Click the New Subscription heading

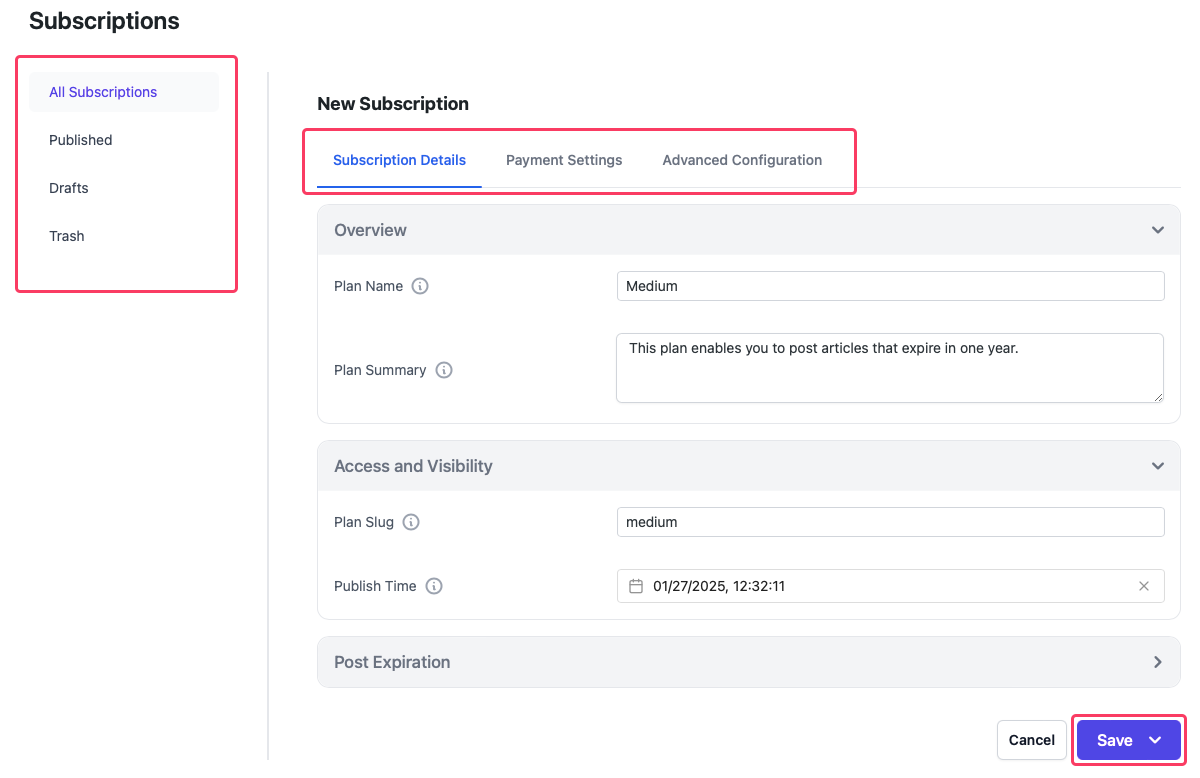click(x=393, y=104)
